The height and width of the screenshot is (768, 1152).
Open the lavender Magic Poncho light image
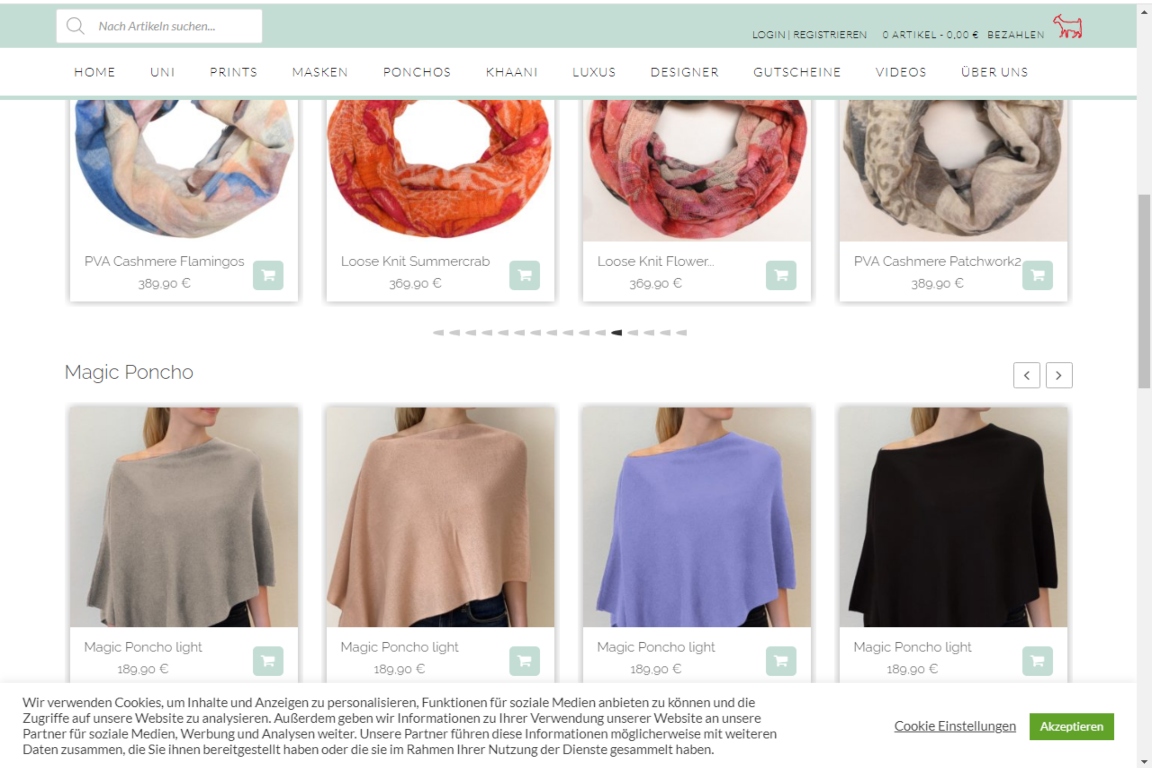pyautogui.click(x=696, y=517)
